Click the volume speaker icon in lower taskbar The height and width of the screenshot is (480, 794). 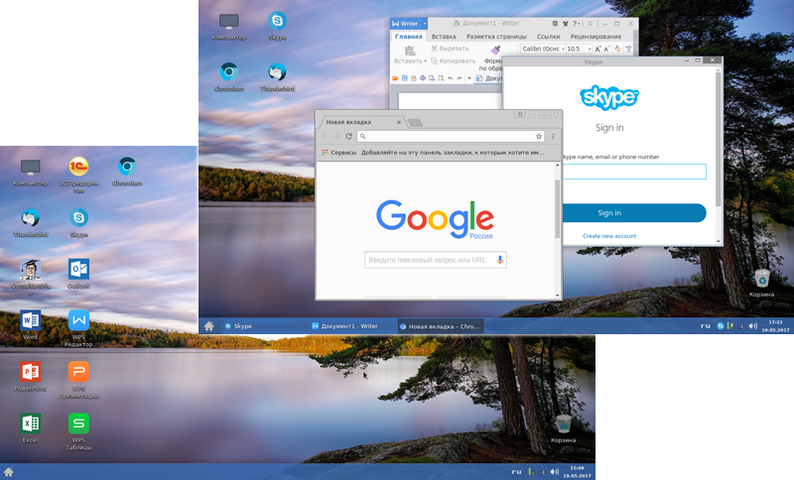coord(554,471)
